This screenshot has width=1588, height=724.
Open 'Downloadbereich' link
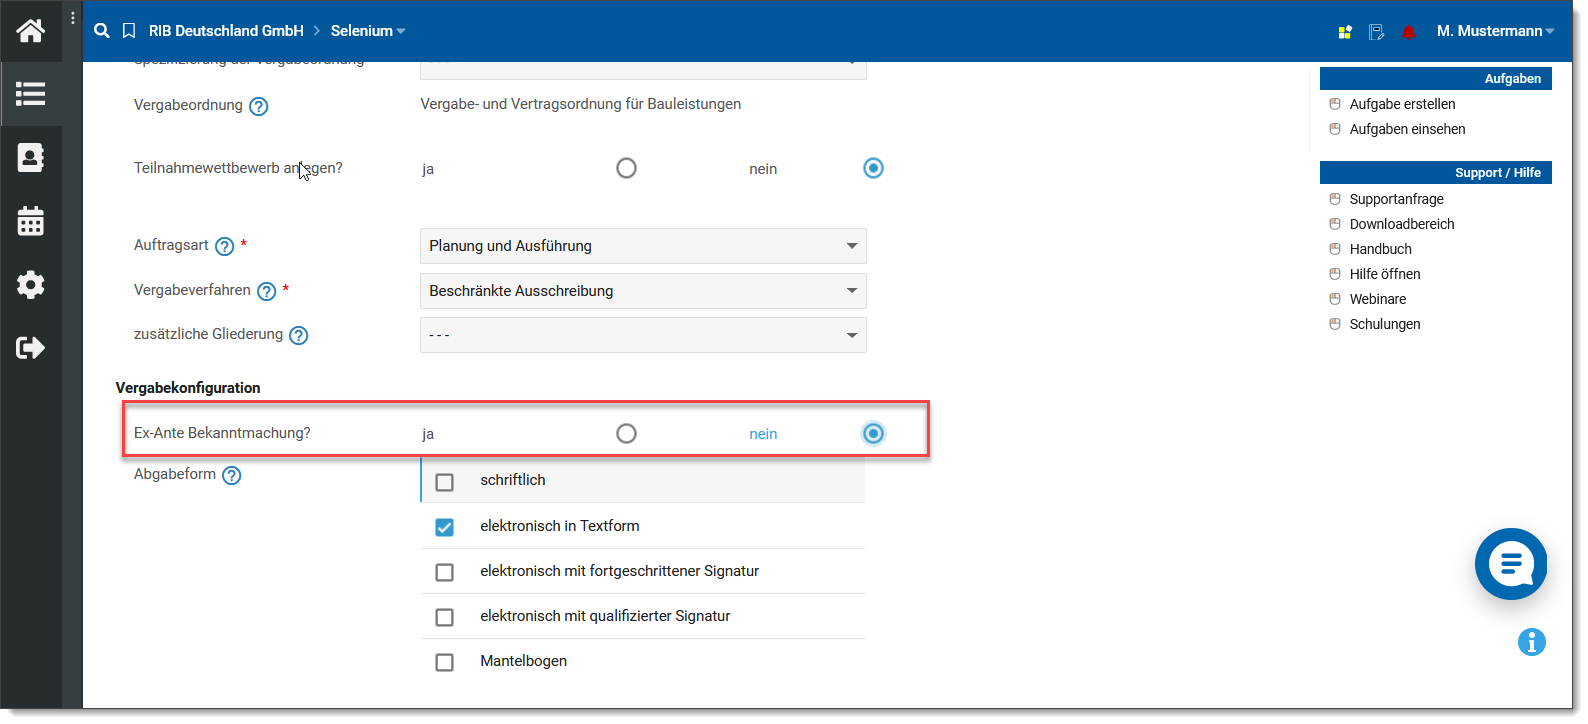click(x=1402, y=224)
